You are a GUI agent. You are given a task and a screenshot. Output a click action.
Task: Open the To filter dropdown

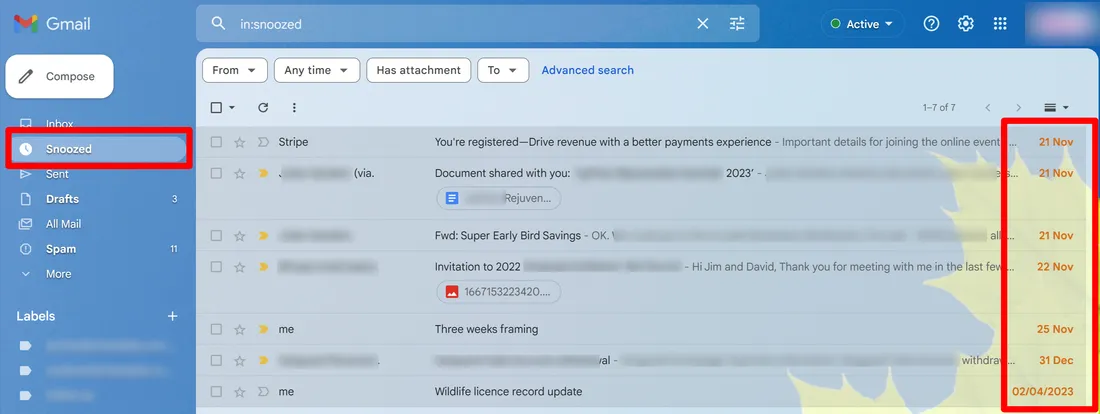[503, 70]
